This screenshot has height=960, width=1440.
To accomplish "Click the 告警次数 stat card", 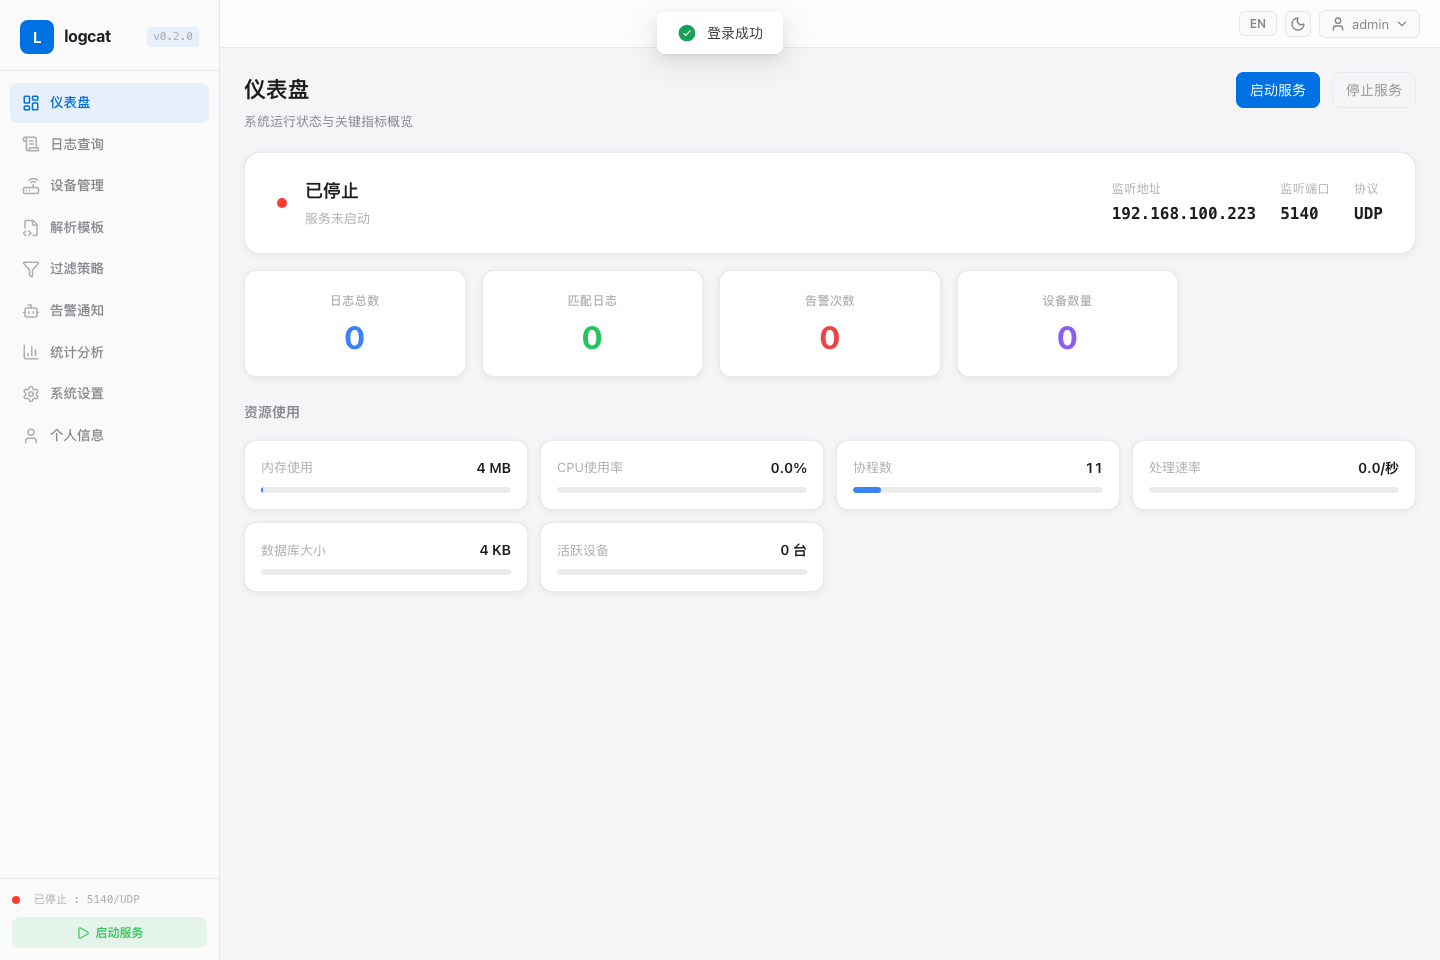I will click(830, 324).
